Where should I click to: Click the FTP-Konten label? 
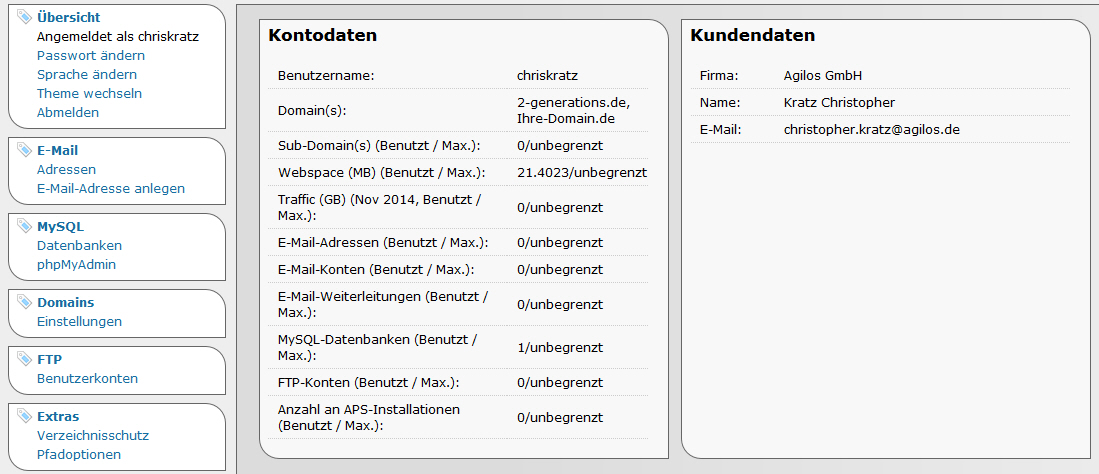click(x=368, y=382)
